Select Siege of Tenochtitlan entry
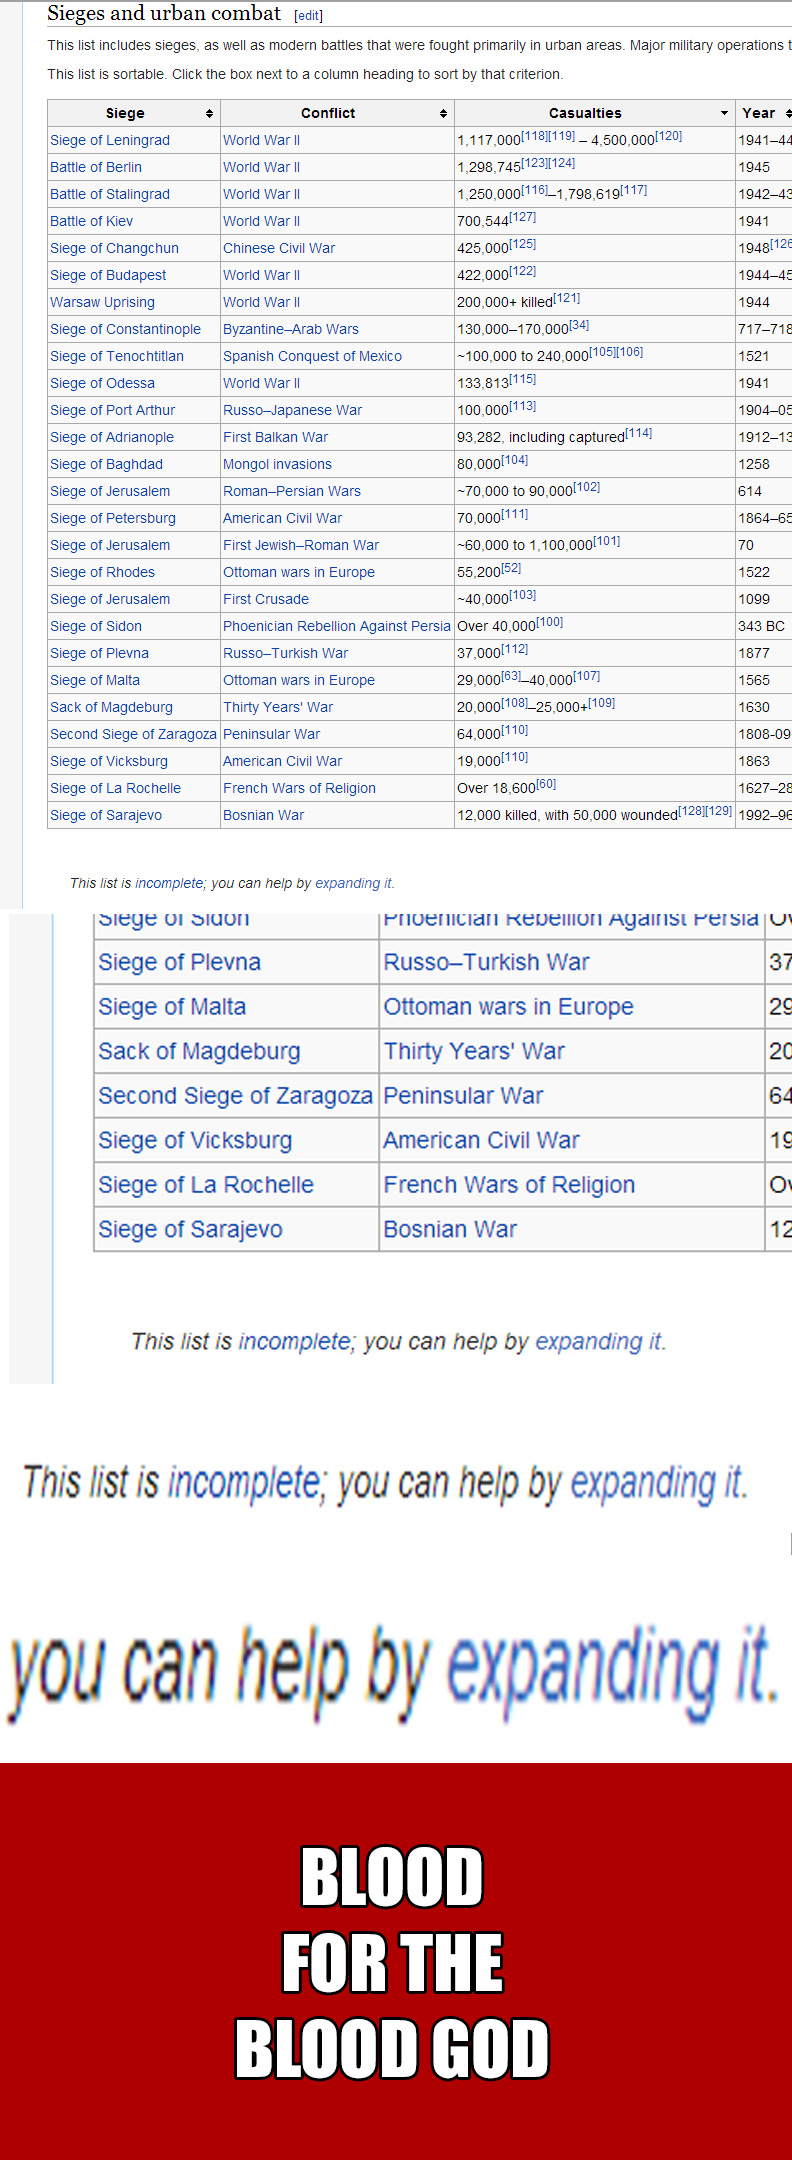This screenshot has height=2160, width=792. coord(117,356)
